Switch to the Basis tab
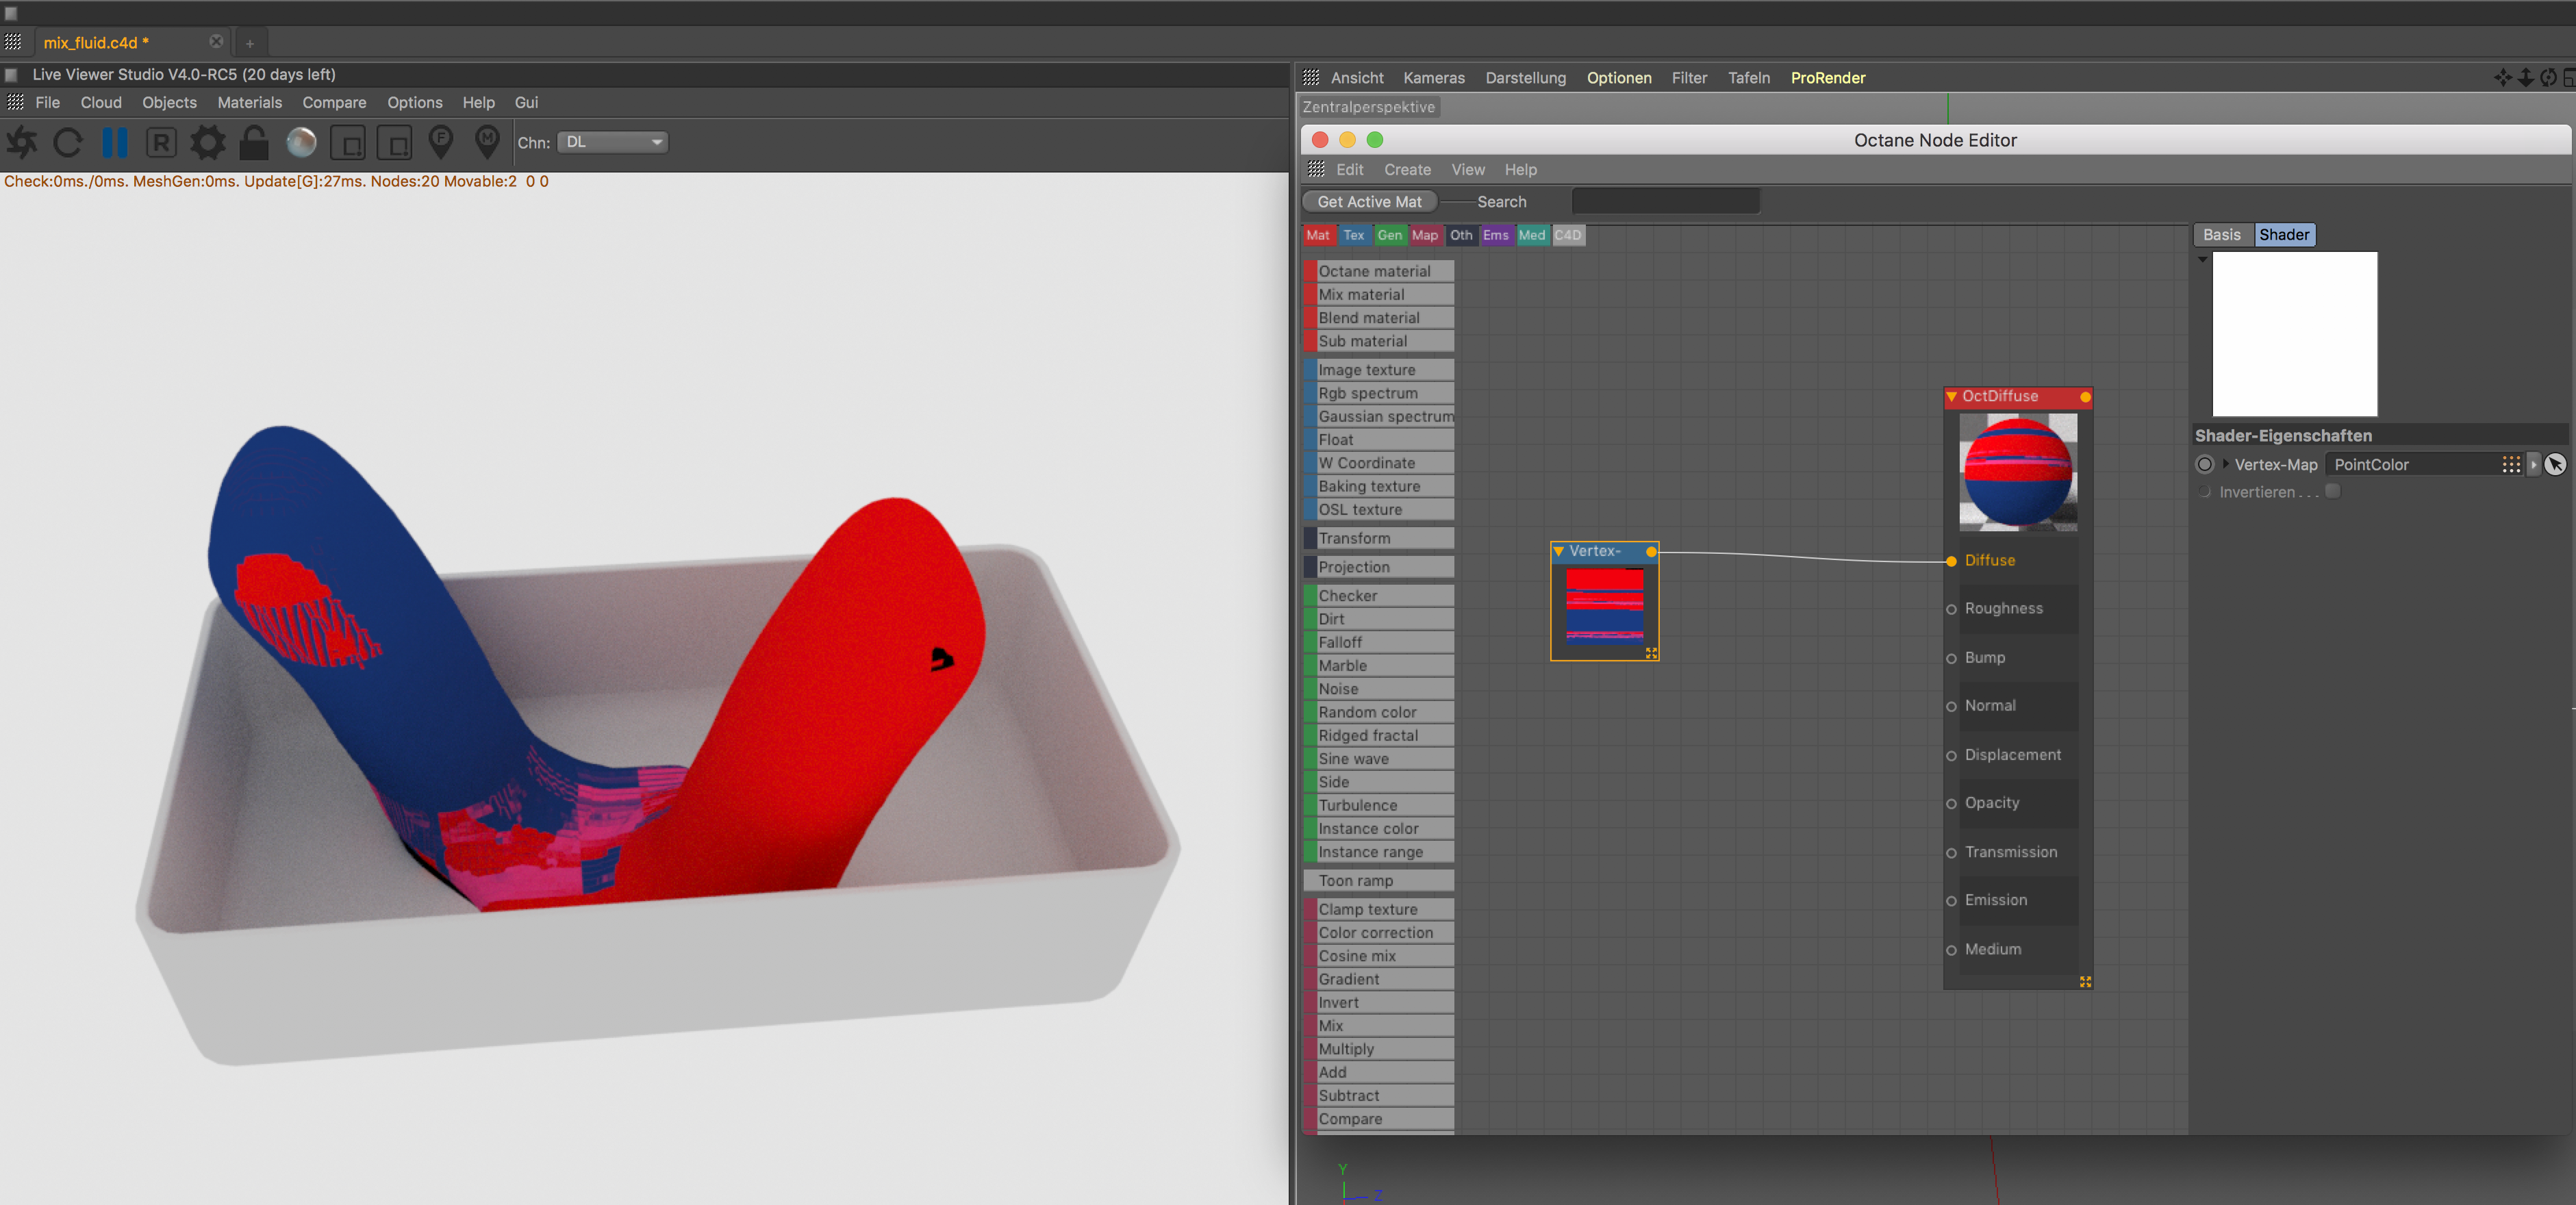The width and height of the screenshot is (2576, 1205). (x=2221, y=234)
